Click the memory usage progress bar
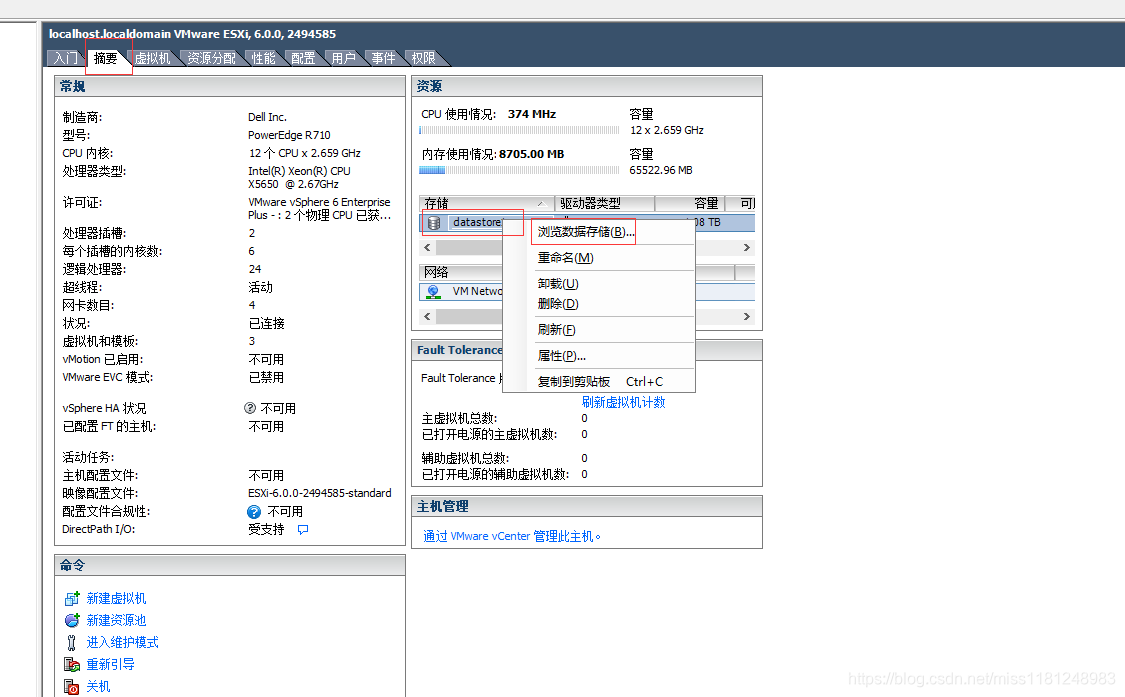This screenshot has height=697, width=1125. pos(519,170)
